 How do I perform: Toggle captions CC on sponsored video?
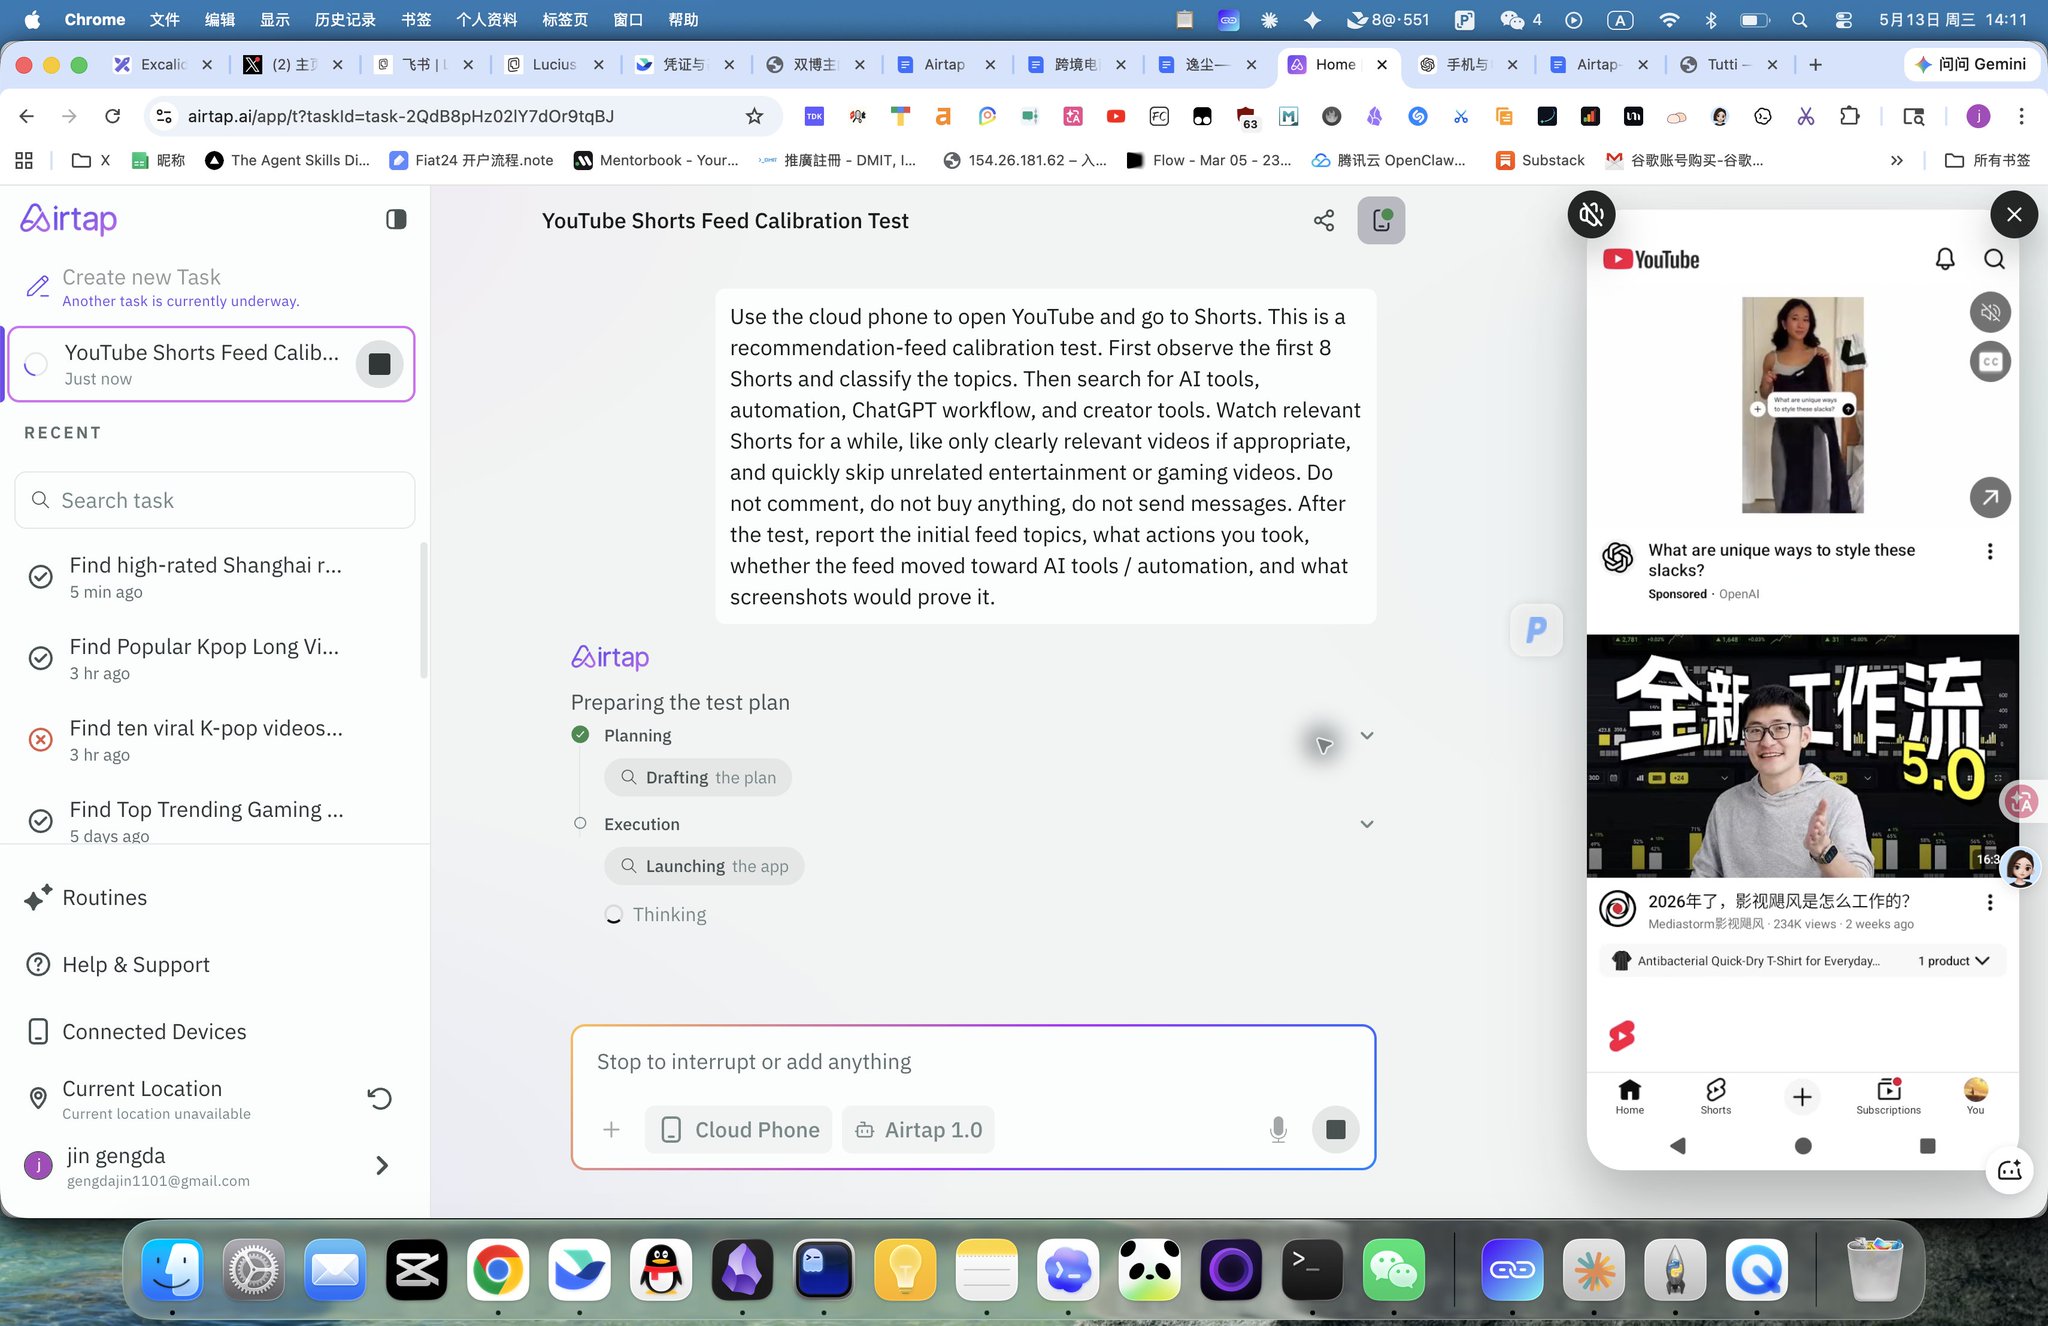click(x=1990, y=362)
